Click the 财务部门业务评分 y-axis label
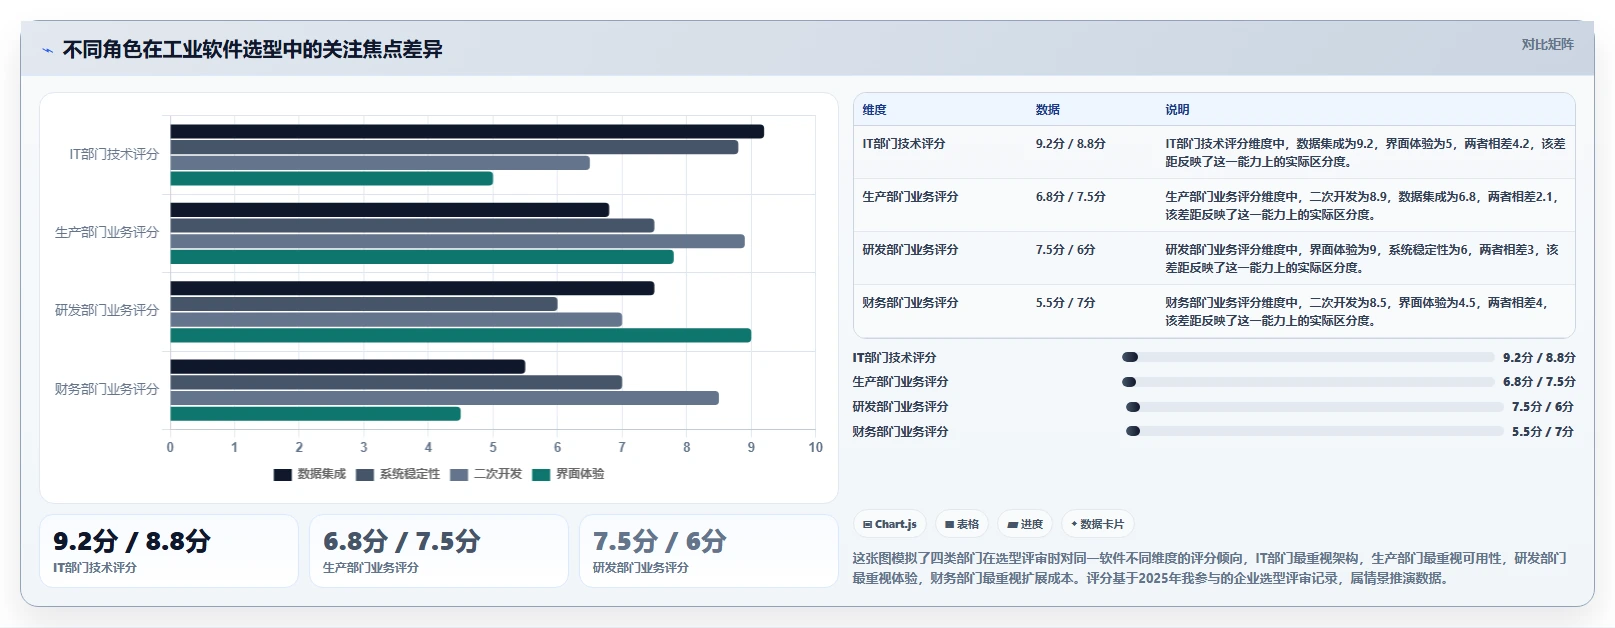 (107, 389)
